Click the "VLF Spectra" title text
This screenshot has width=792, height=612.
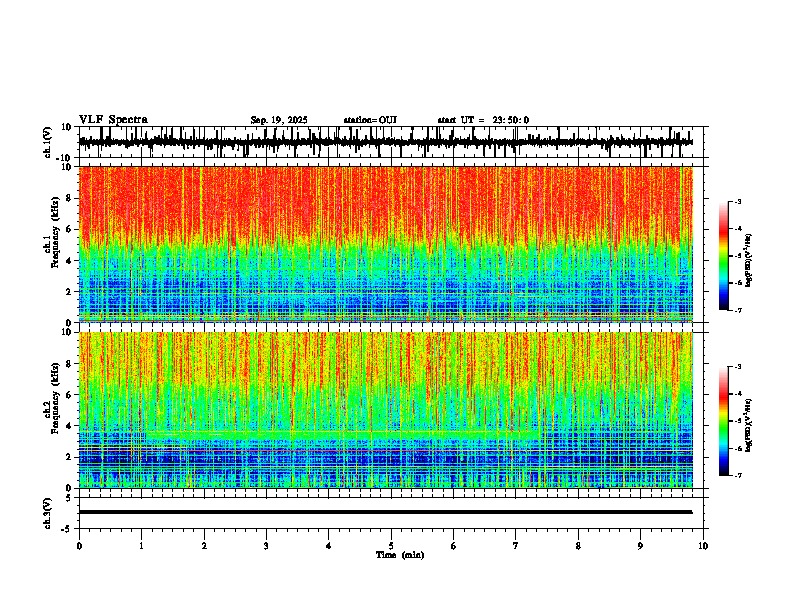pyautogui.click(x=113, y=120)
